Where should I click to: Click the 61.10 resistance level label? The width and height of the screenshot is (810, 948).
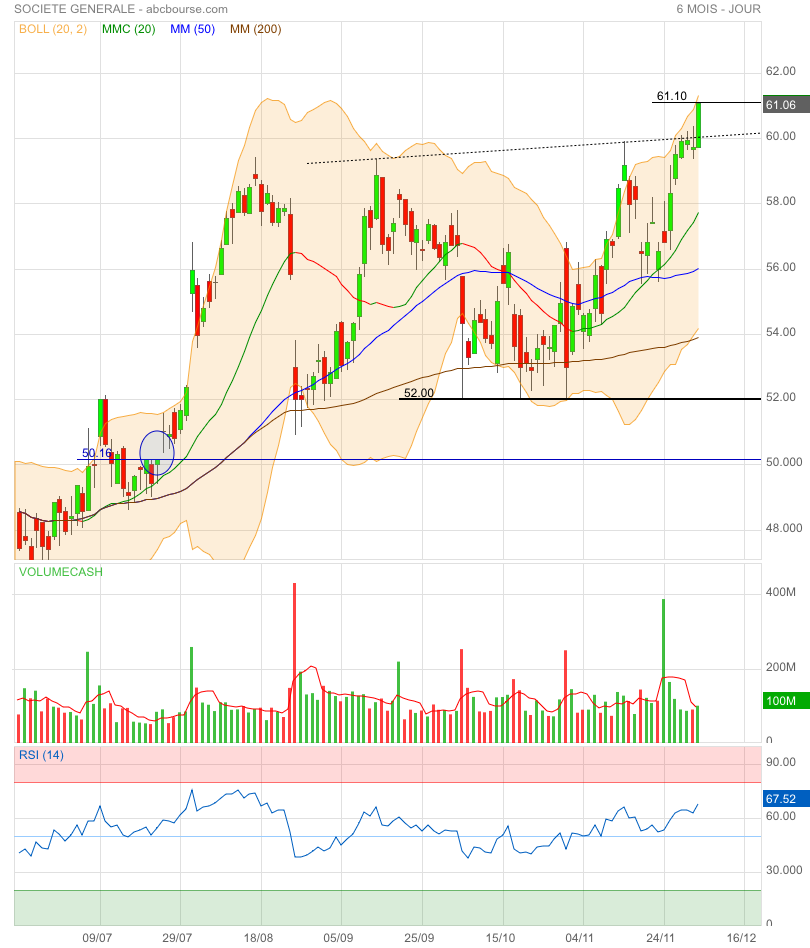coord(672,96)
